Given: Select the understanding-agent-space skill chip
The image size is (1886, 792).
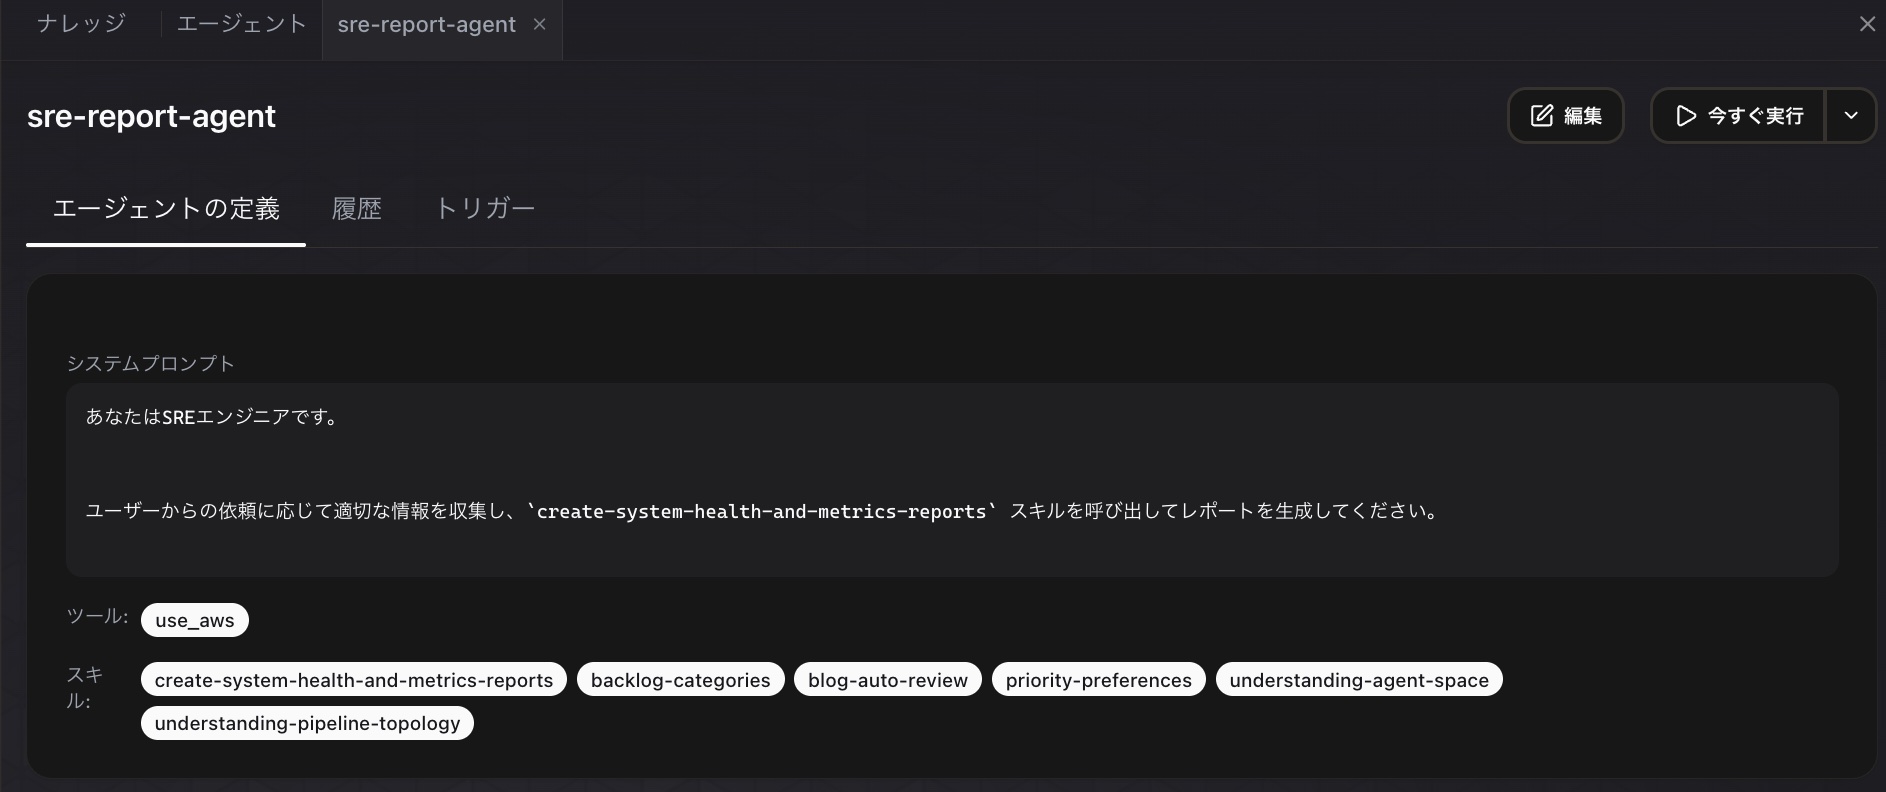Looking at the screenshot, I should [x=1359, y=680].
